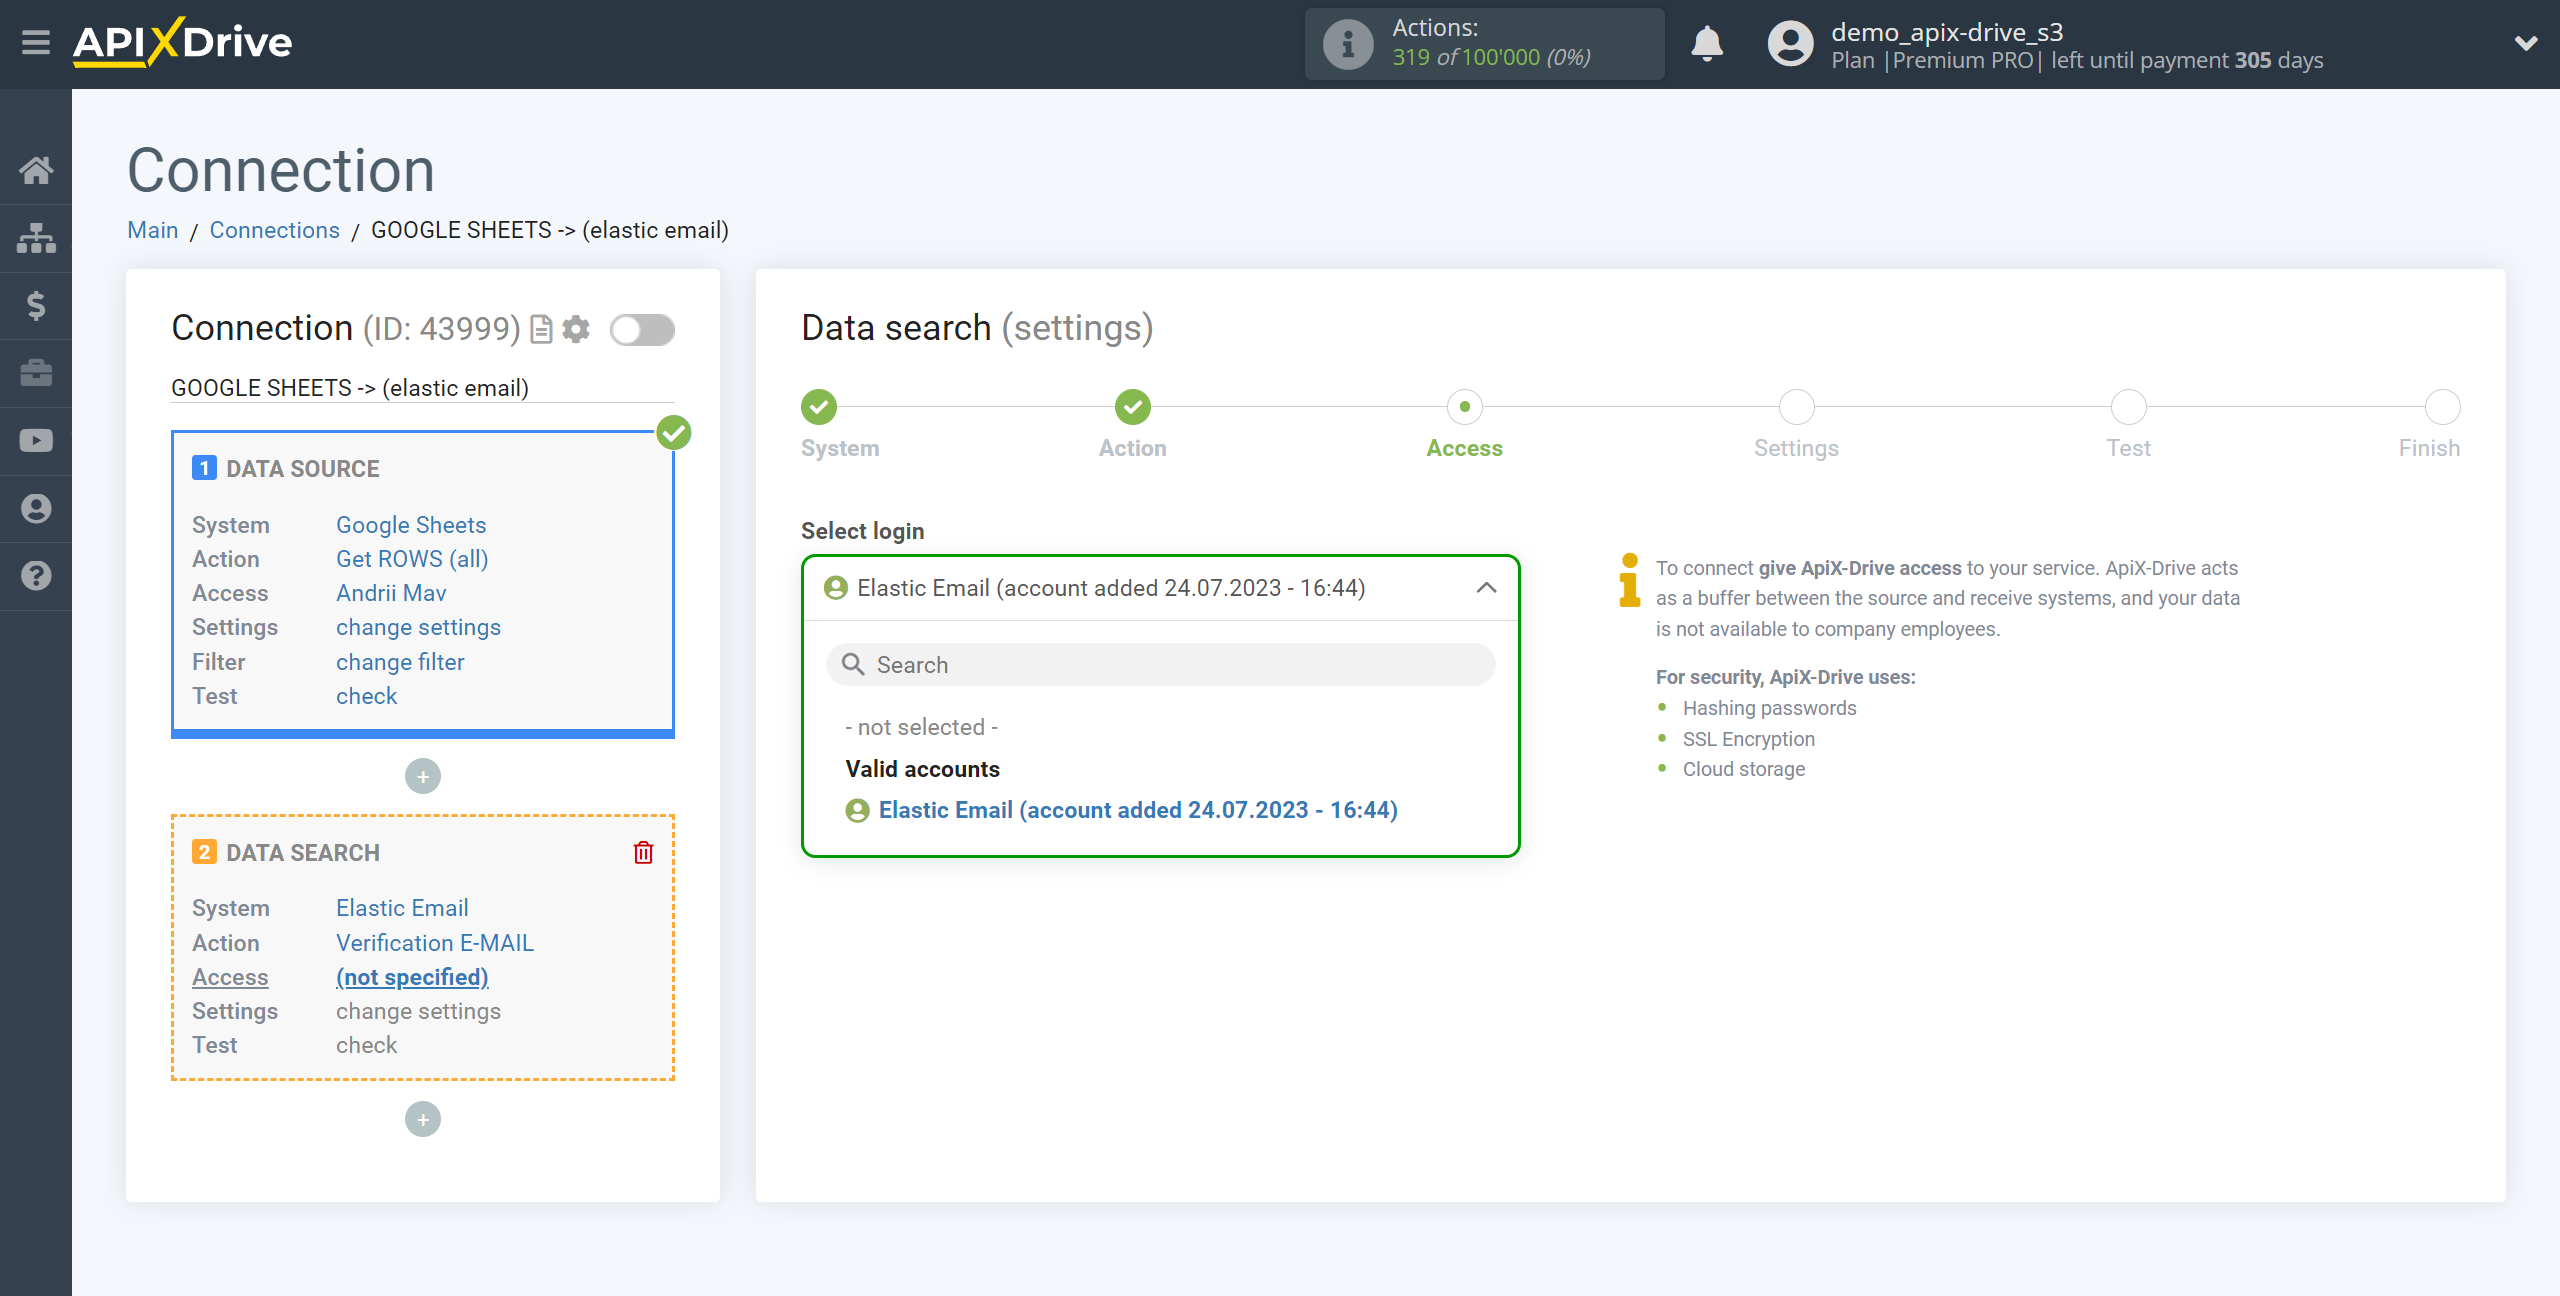
Task: Click Main breadcrumb link
Action: 154,230
